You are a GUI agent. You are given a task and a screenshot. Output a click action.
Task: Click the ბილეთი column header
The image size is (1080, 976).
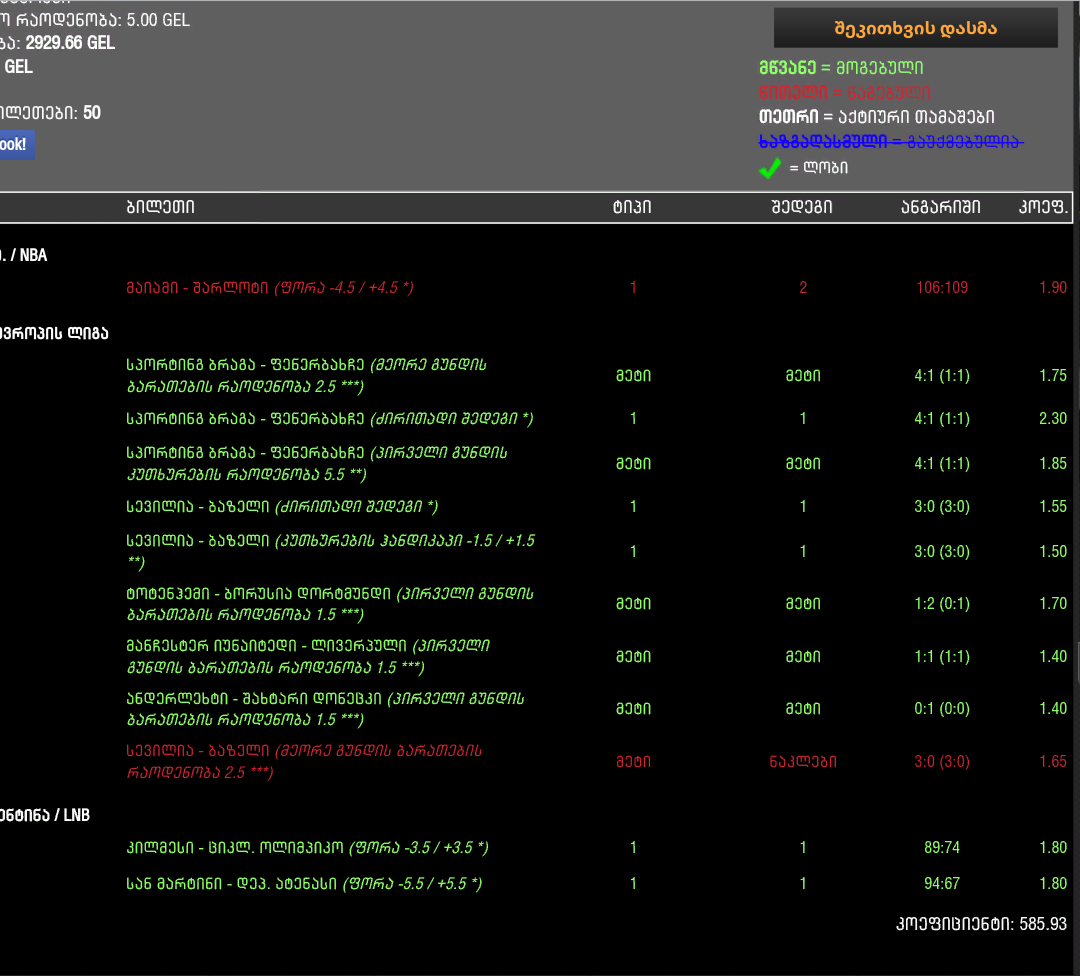click(160, 207)
